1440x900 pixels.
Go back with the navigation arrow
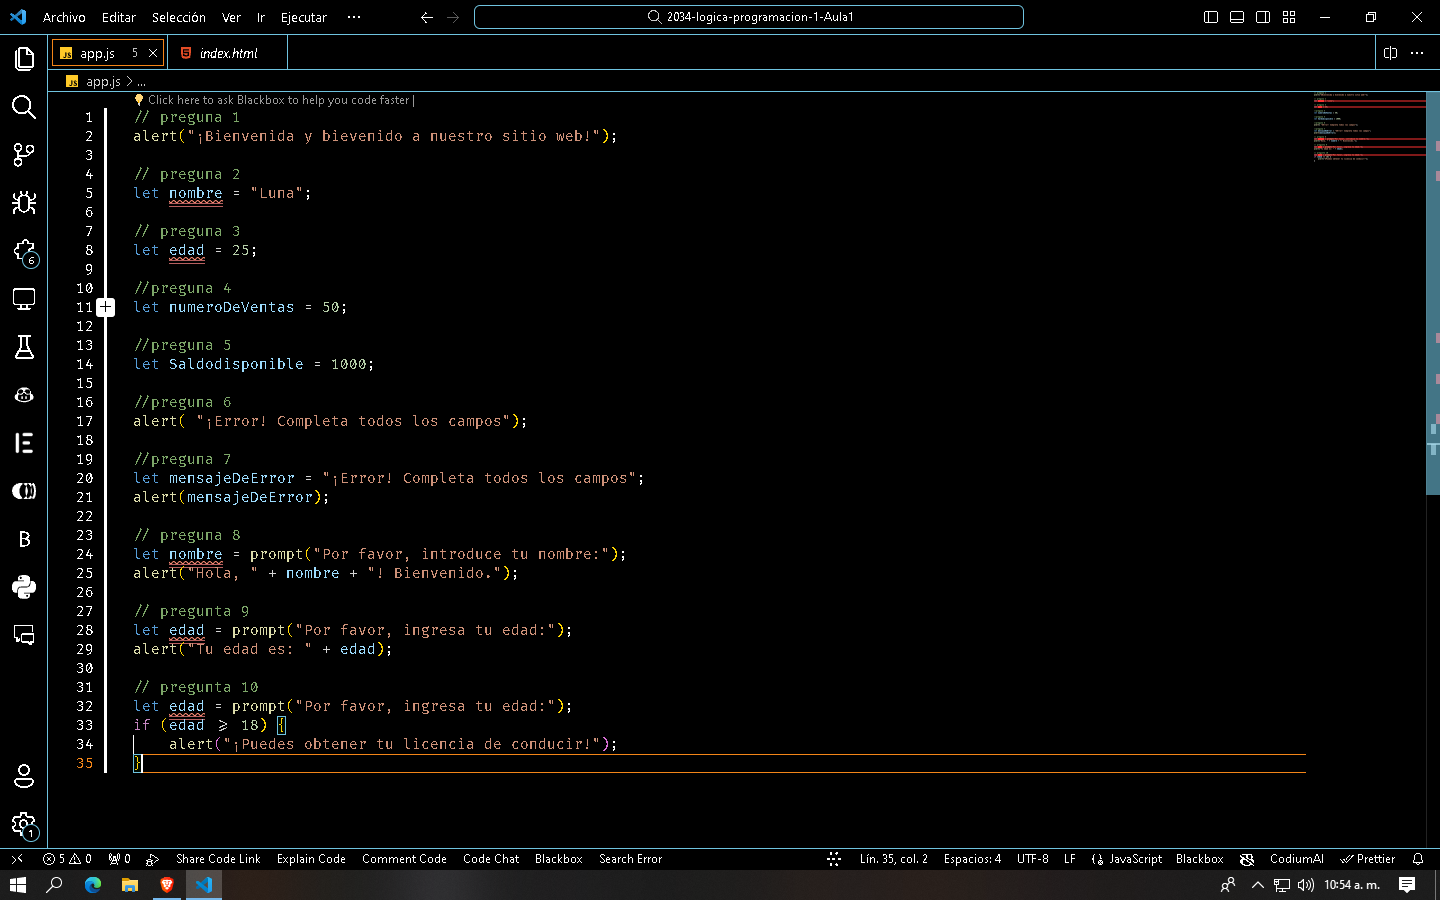pos(427,17)
